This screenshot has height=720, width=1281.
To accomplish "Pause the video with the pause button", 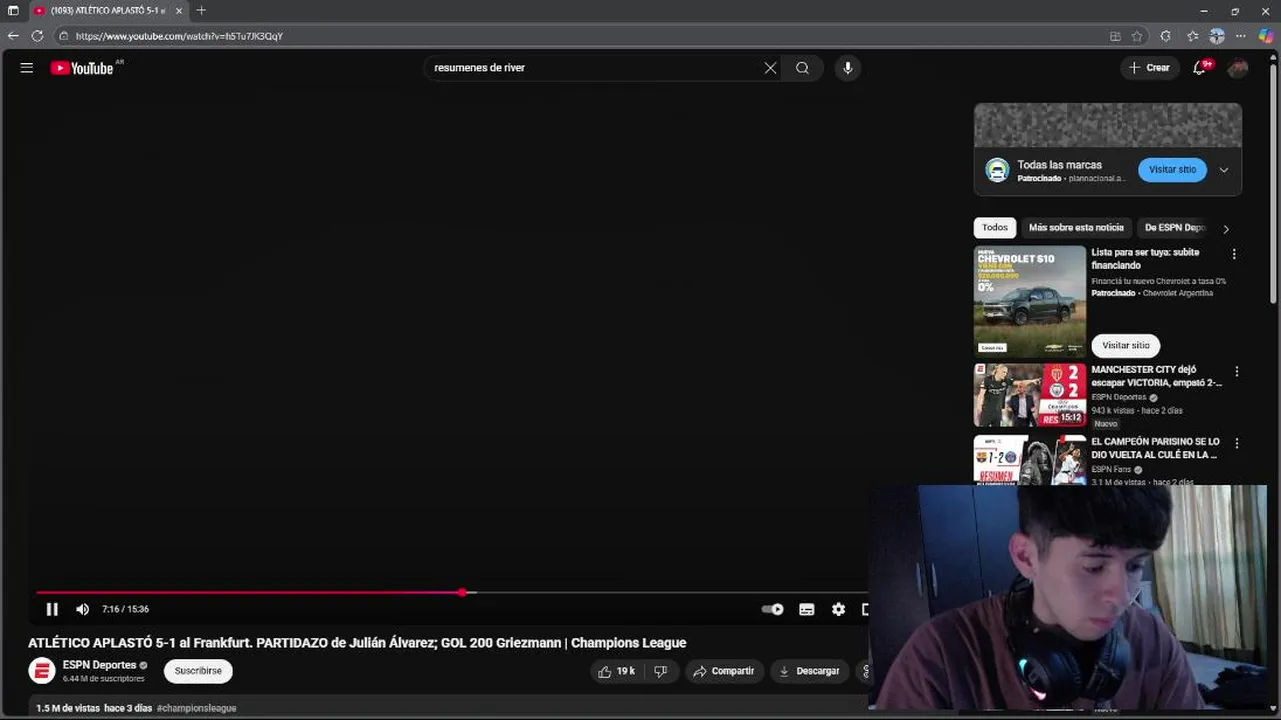I will 52,609.
